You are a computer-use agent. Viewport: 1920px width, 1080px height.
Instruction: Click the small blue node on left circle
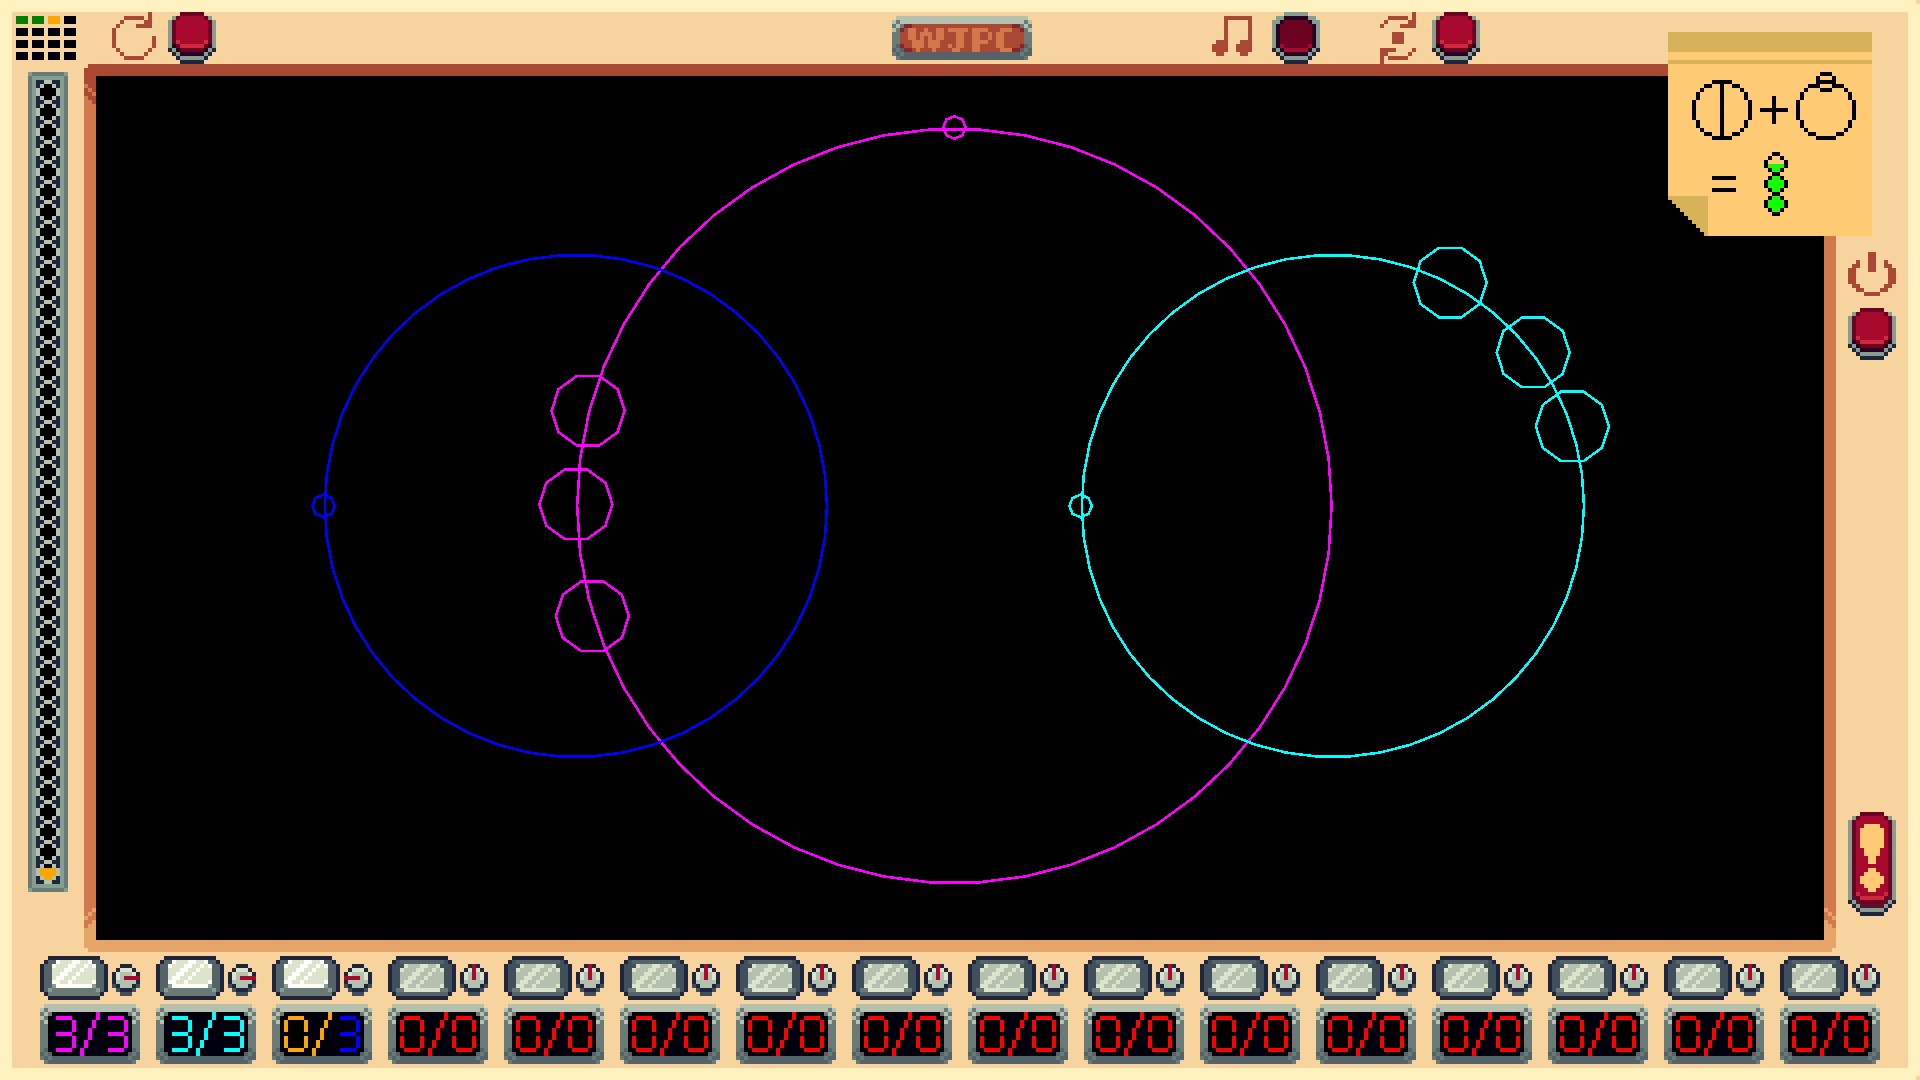323,506
